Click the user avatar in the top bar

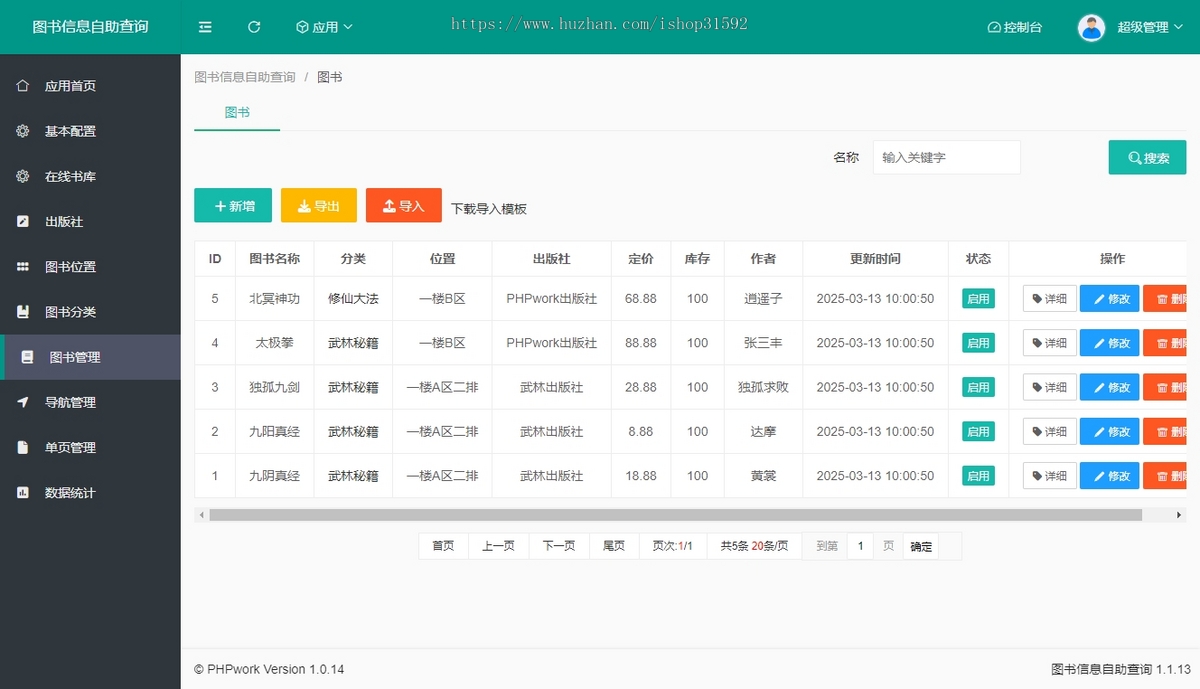(x=1091, y=27)
